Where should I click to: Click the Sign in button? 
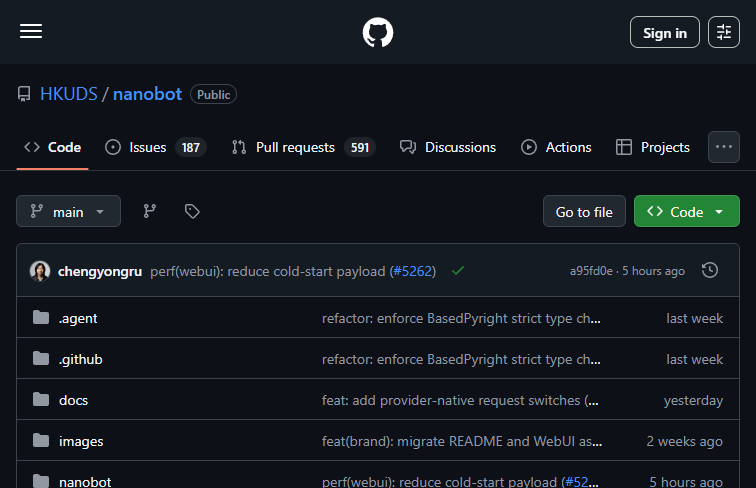(x=664, y=32)
